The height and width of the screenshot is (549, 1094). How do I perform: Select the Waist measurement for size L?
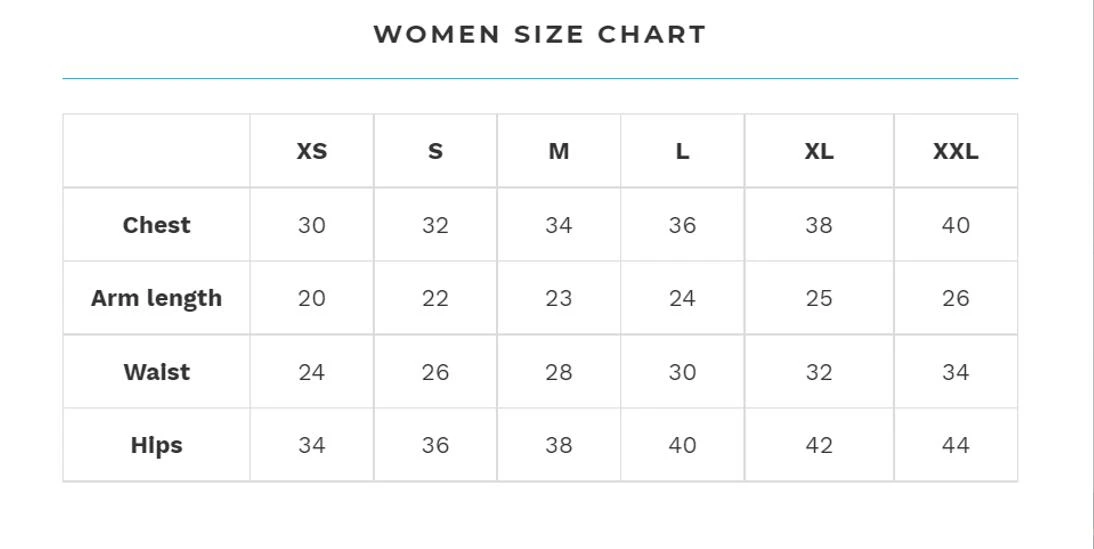[x=682, y=372]
